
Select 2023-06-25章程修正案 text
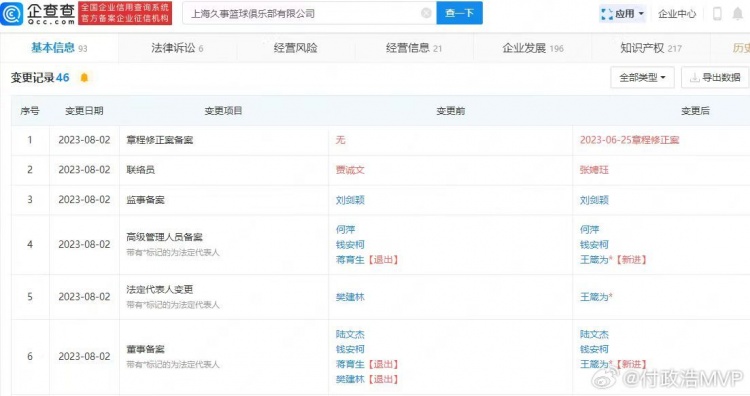[629, 140]
